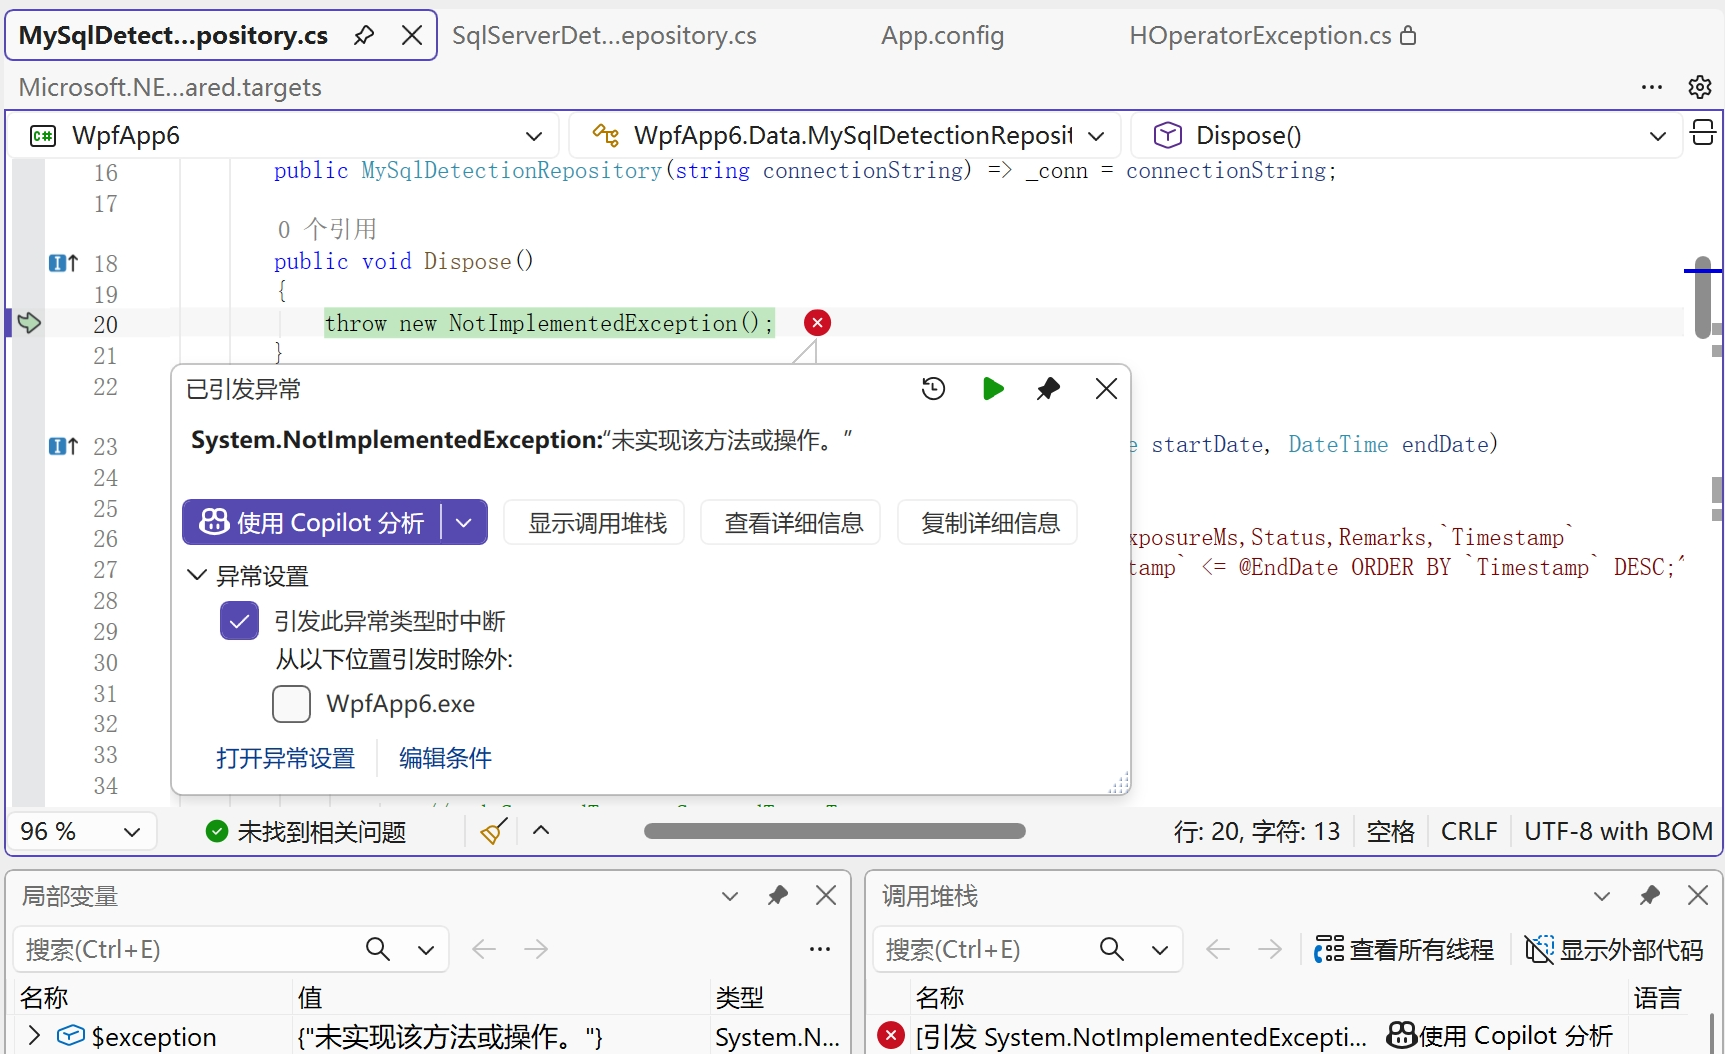
Task: Click 空格 indentation indicator
Action: pos(1390,832)
